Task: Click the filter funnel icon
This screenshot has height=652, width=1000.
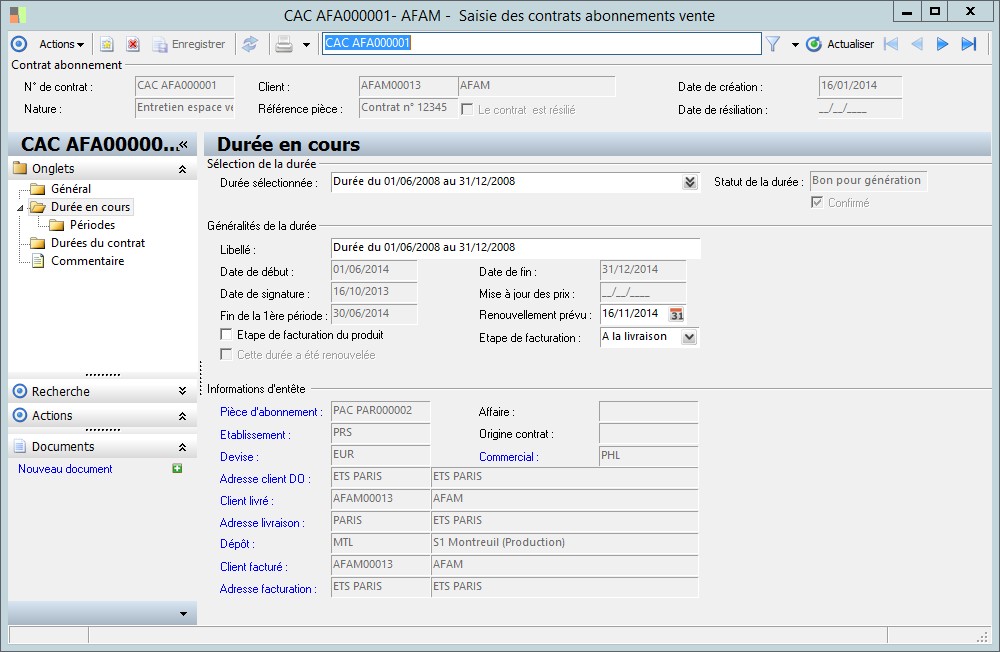Action: pyautogui.click(x=773, y=44)
